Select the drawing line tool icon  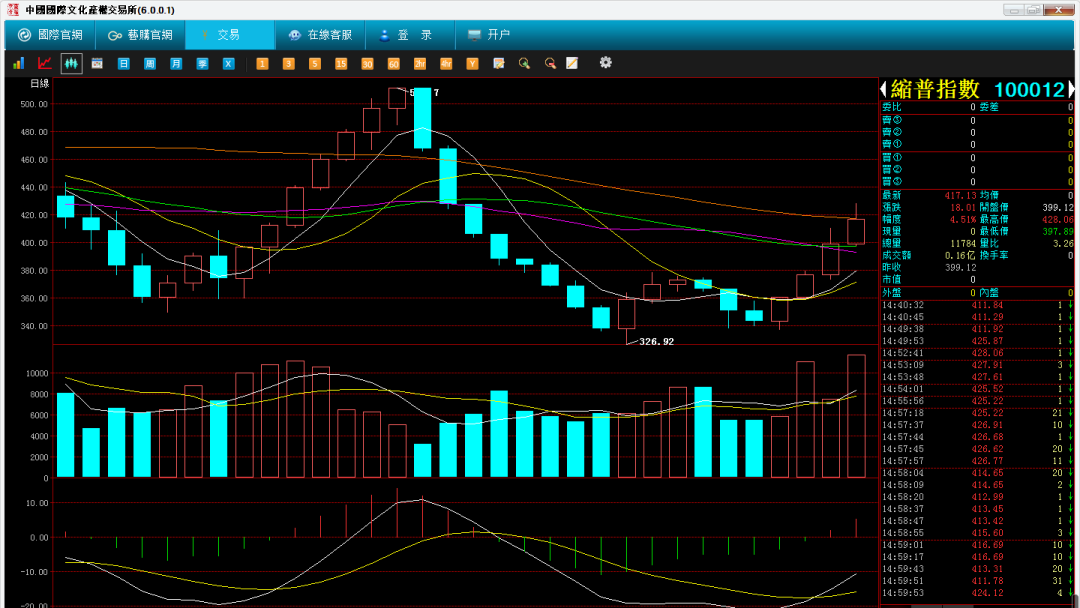point(572,63)
